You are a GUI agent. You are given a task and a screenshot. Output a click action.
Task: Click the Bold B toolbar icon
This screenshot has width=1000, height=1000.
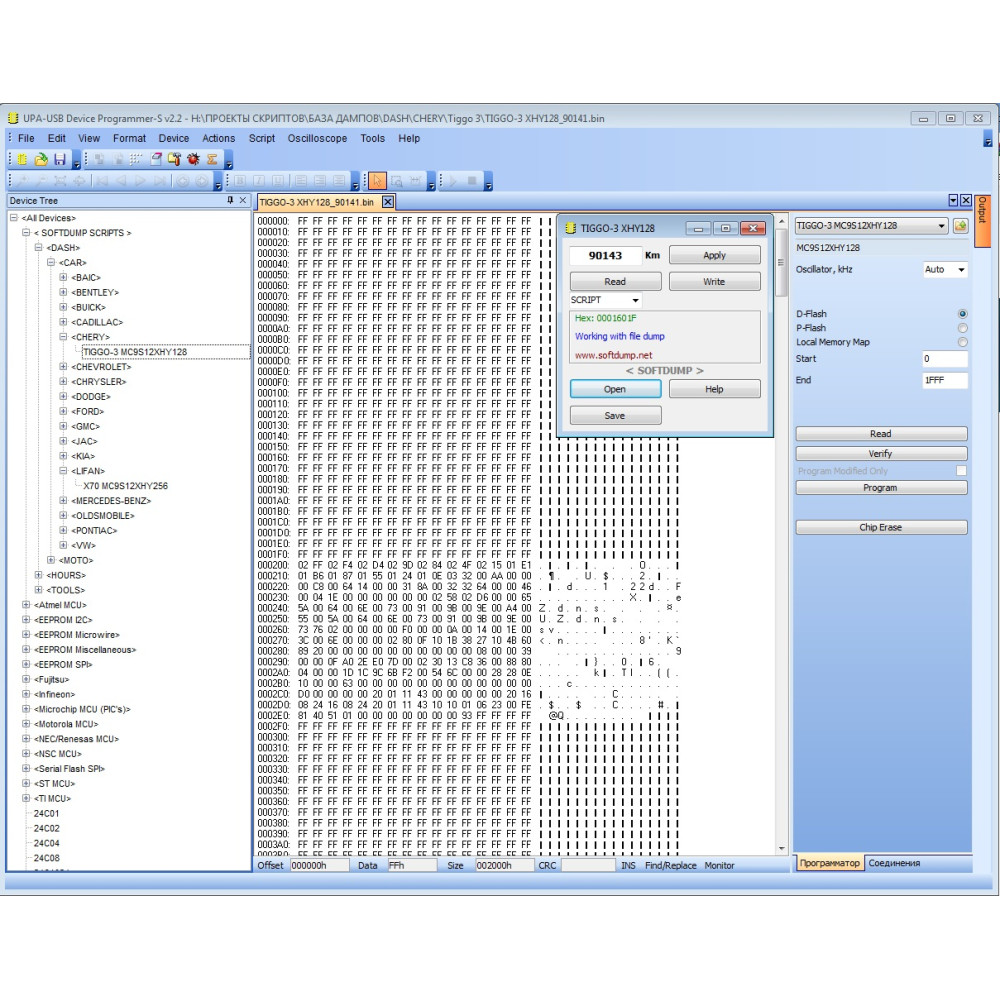point(240,181)
